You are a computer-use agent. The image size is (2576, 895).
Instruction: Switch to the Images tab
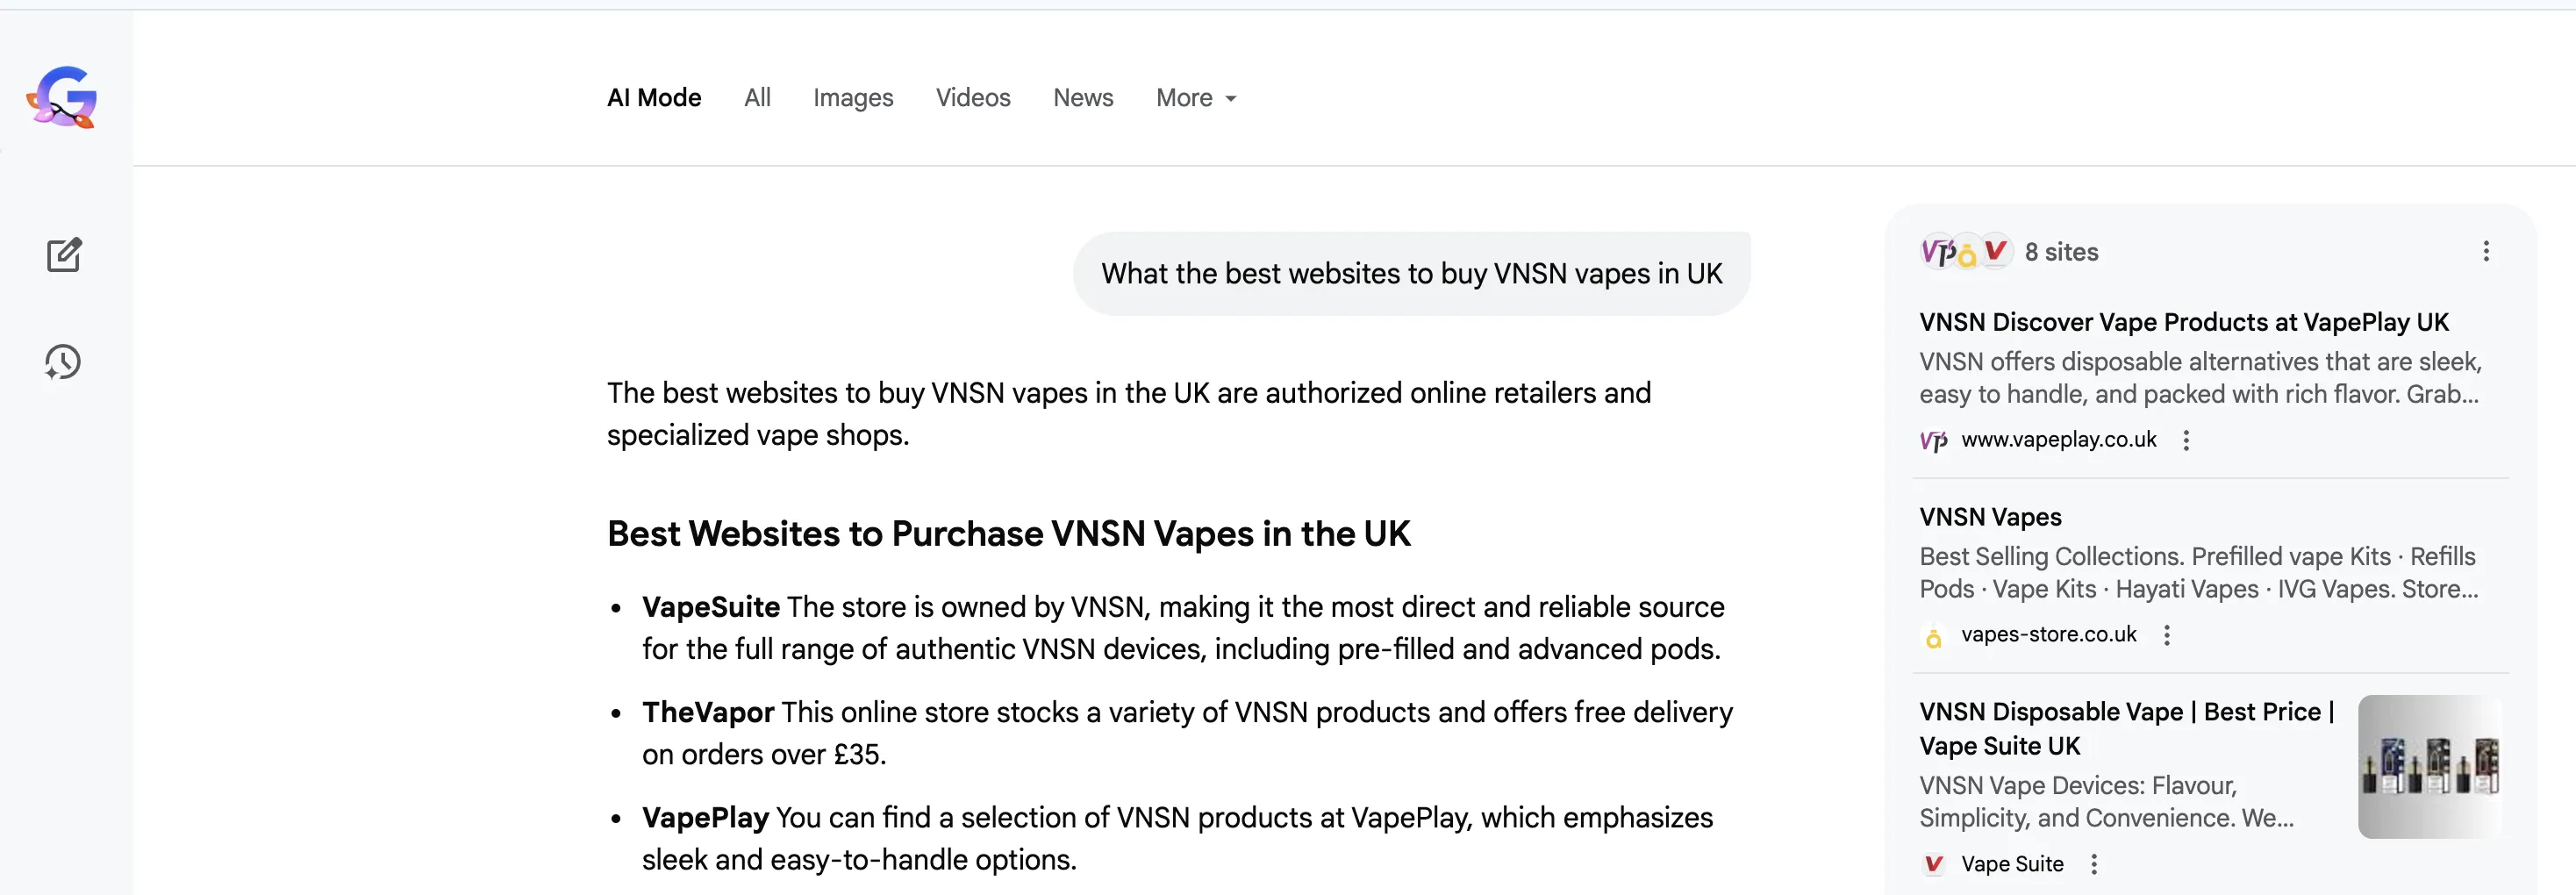point(853,98)
